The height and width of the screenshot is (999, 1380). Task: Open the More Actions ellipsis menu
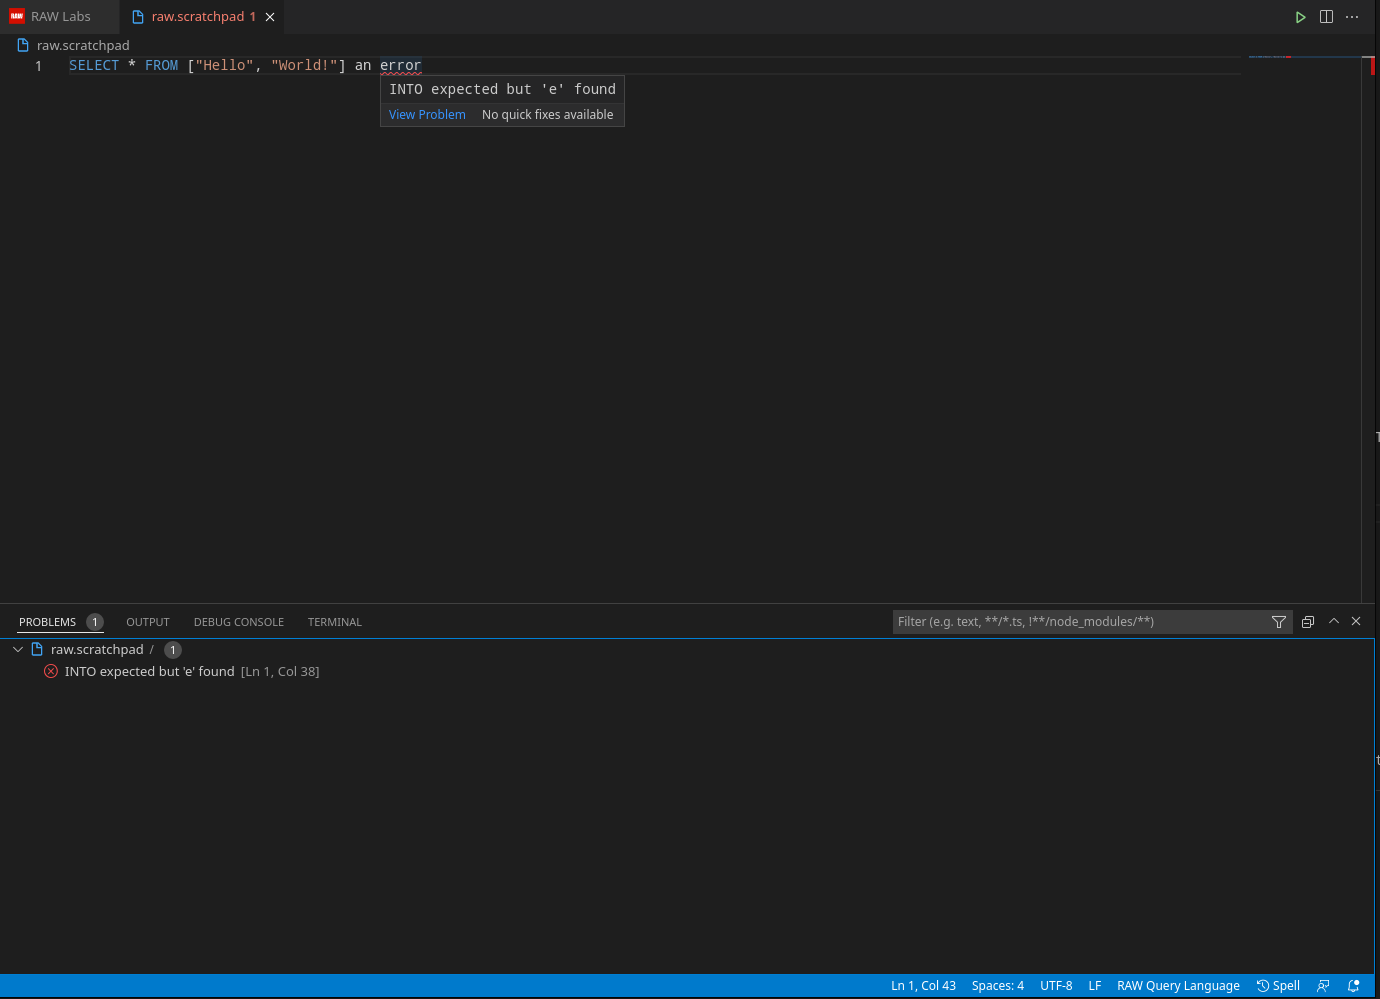coord(1352,17)
